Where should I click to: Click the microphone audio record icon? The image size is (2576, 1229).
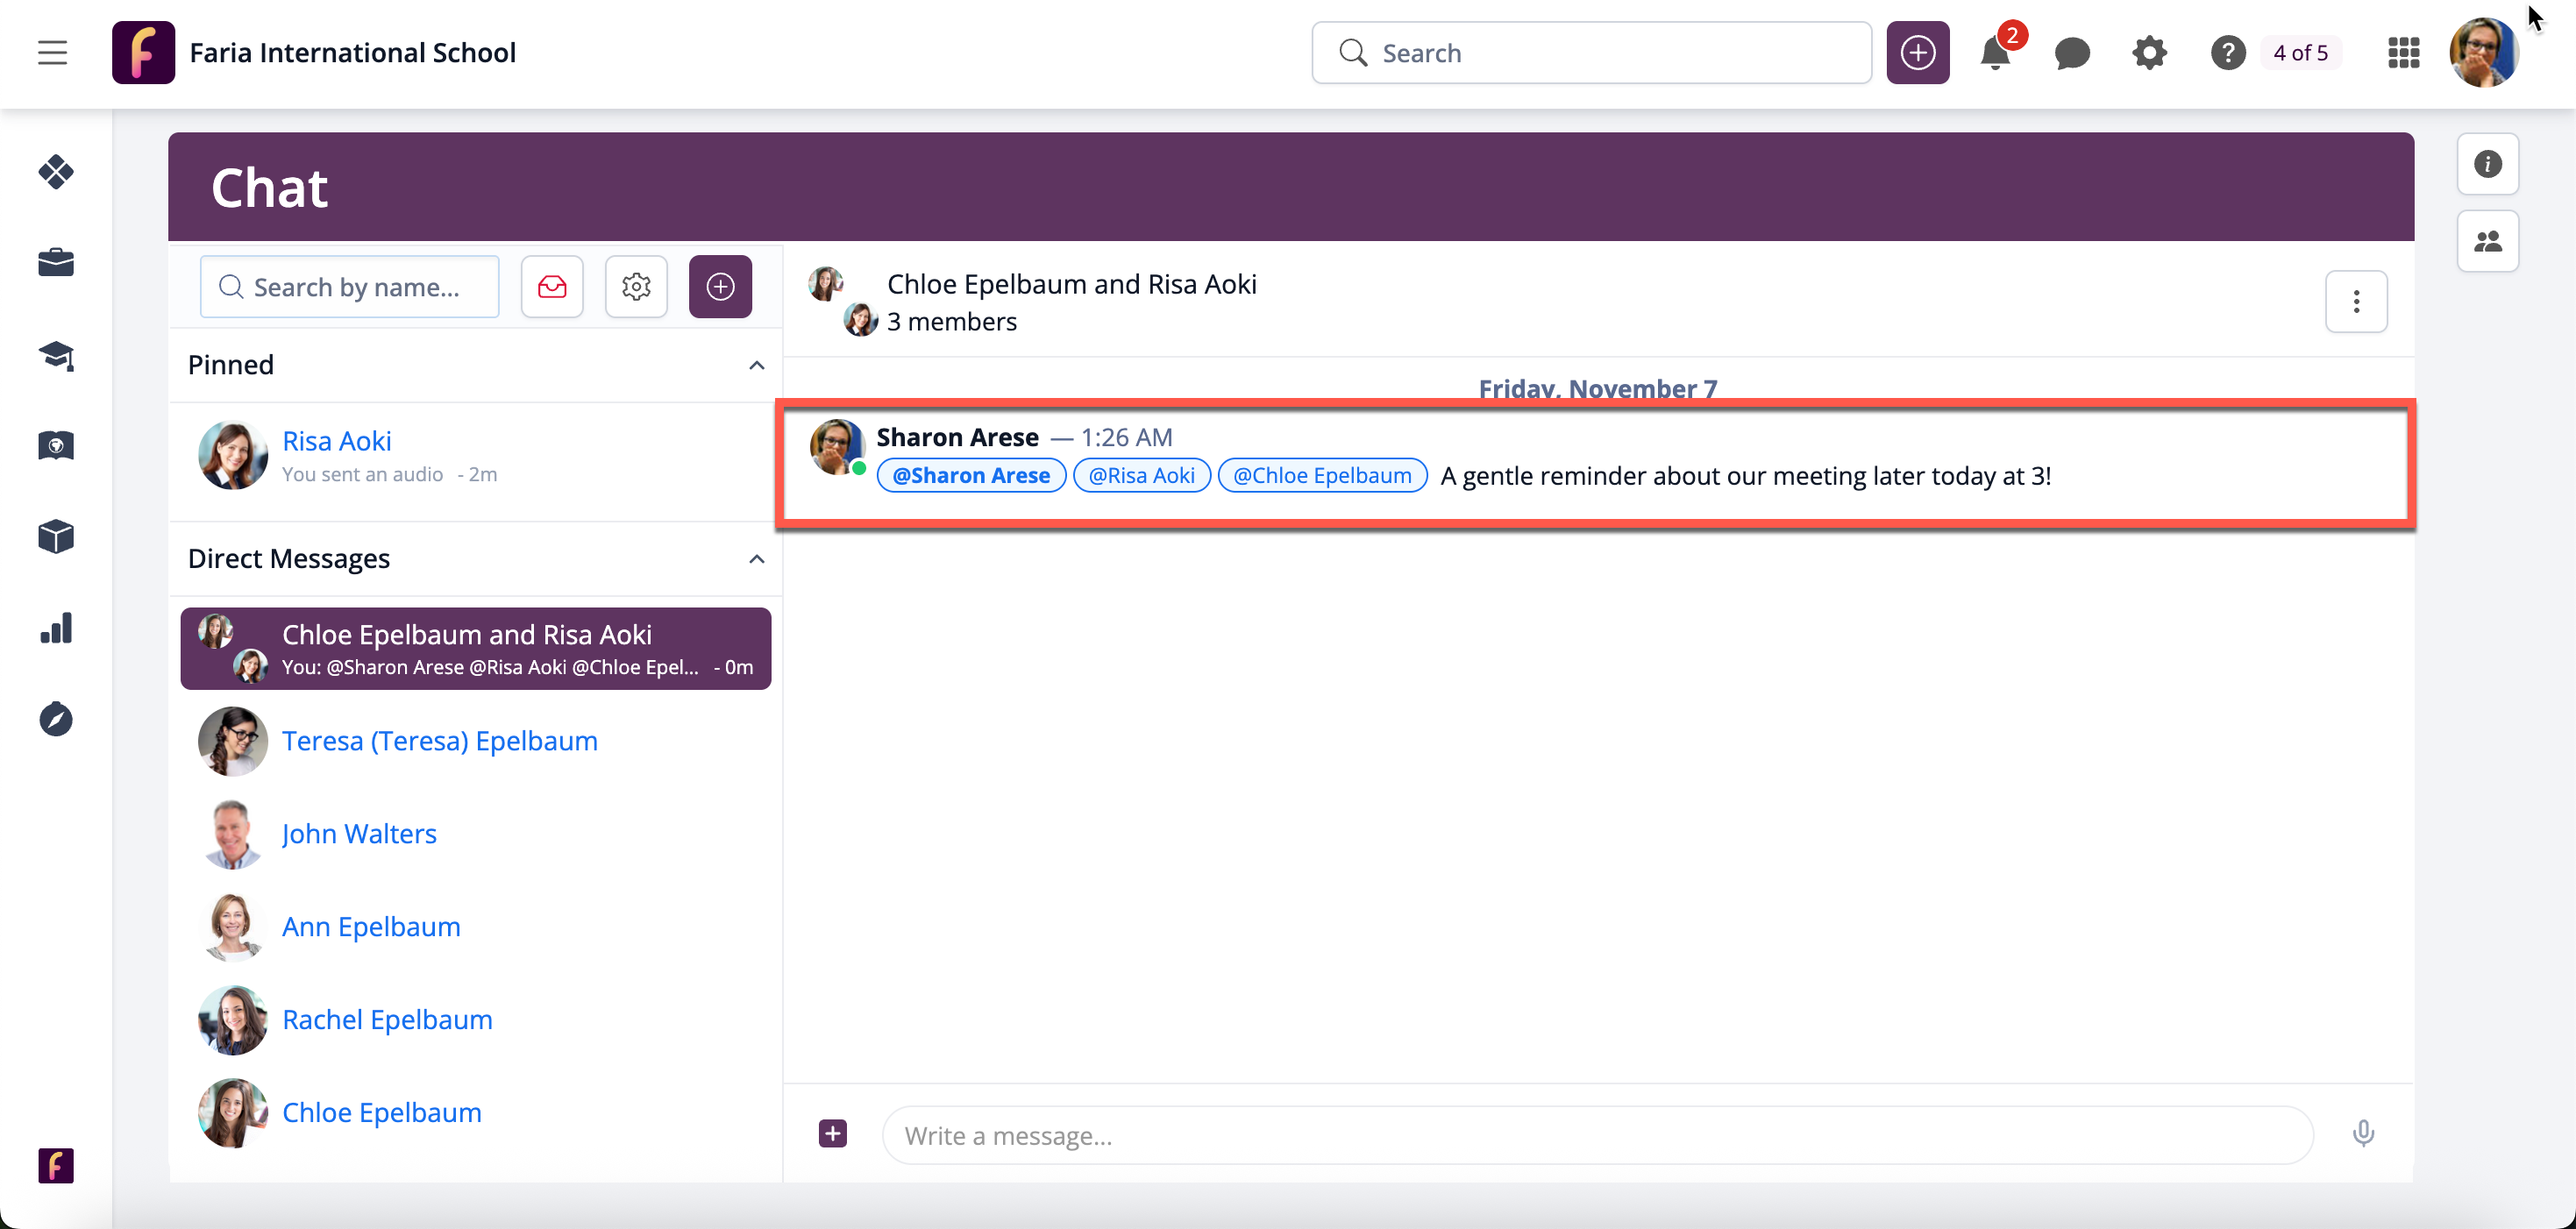coord(2363,1133)
